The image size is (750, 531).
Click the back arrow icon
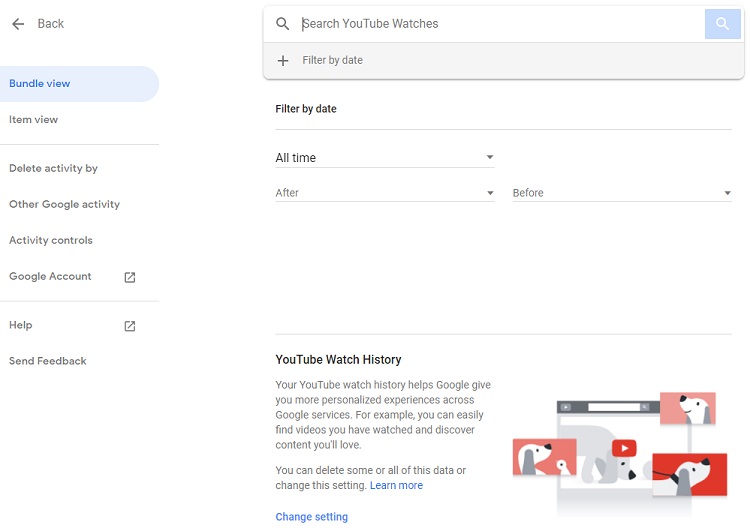tap(18, 24)
